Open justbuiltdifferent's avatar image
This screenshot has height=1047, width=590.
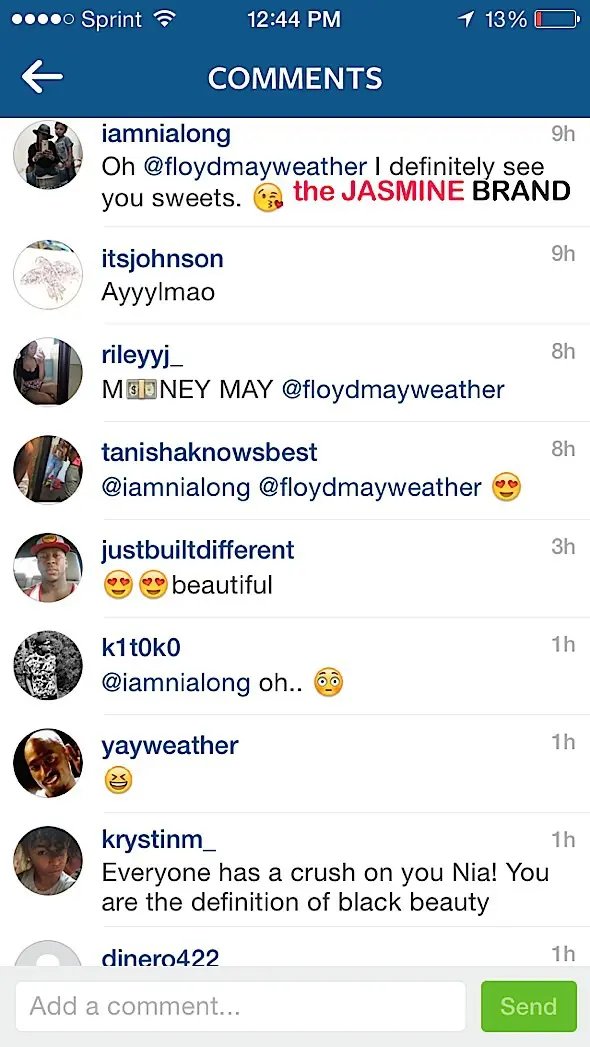pos(48,568)
